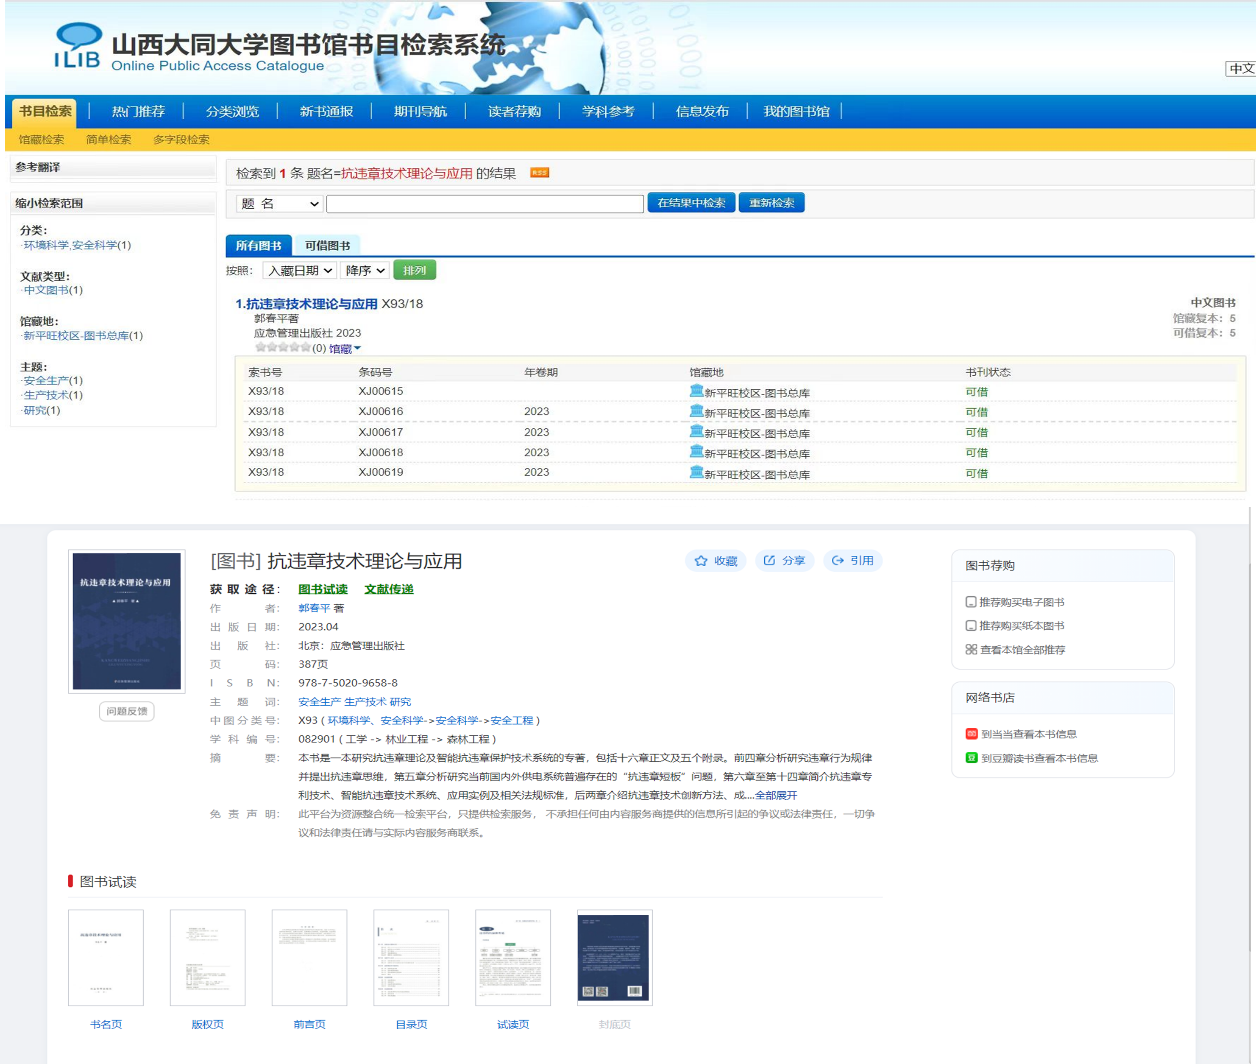Open the 信息发布 menu item
This screenshot has height=1064, width=1256.
pyautogui.click(x=702, y=111)
